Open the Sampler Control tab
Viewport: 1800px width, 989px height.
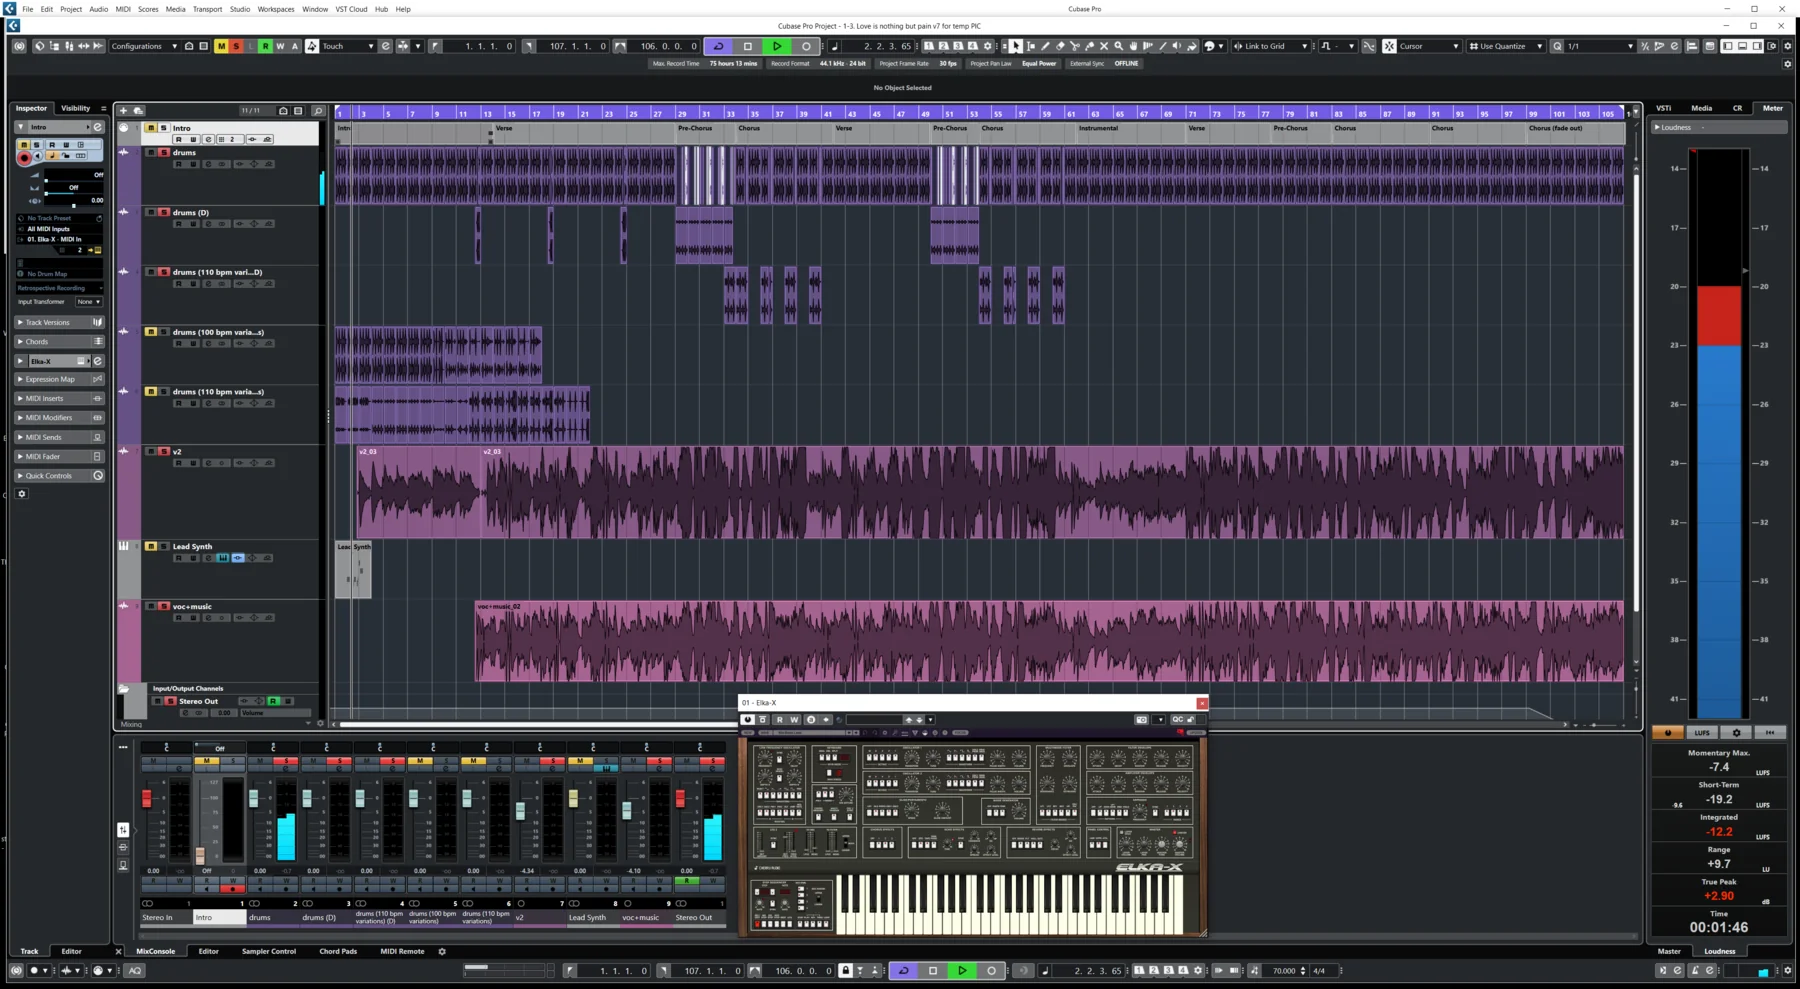269,951
